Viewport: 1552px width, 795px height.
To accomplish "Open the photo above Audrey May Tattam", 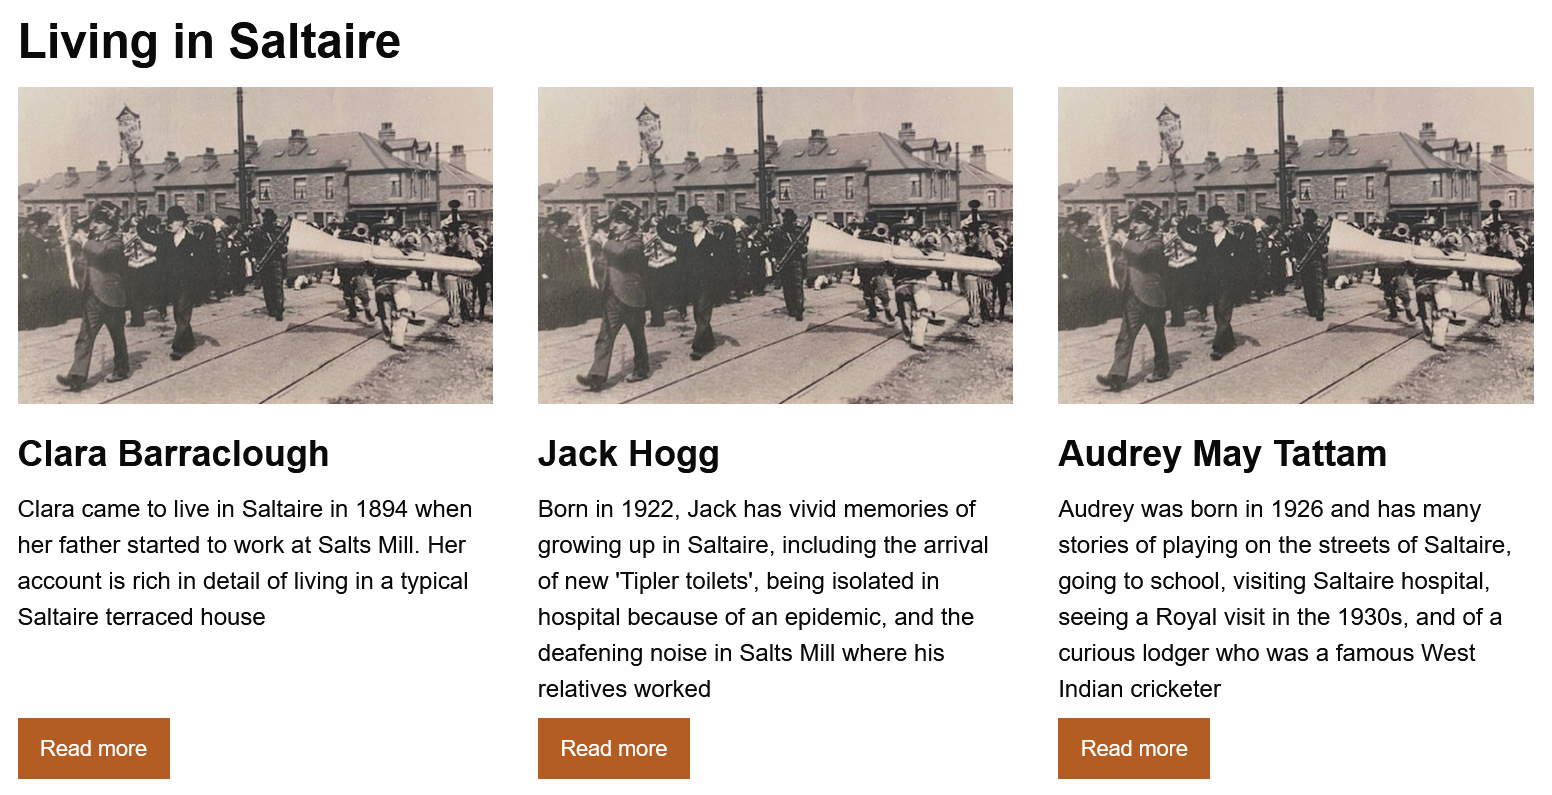I will [x=1295, y=245].
